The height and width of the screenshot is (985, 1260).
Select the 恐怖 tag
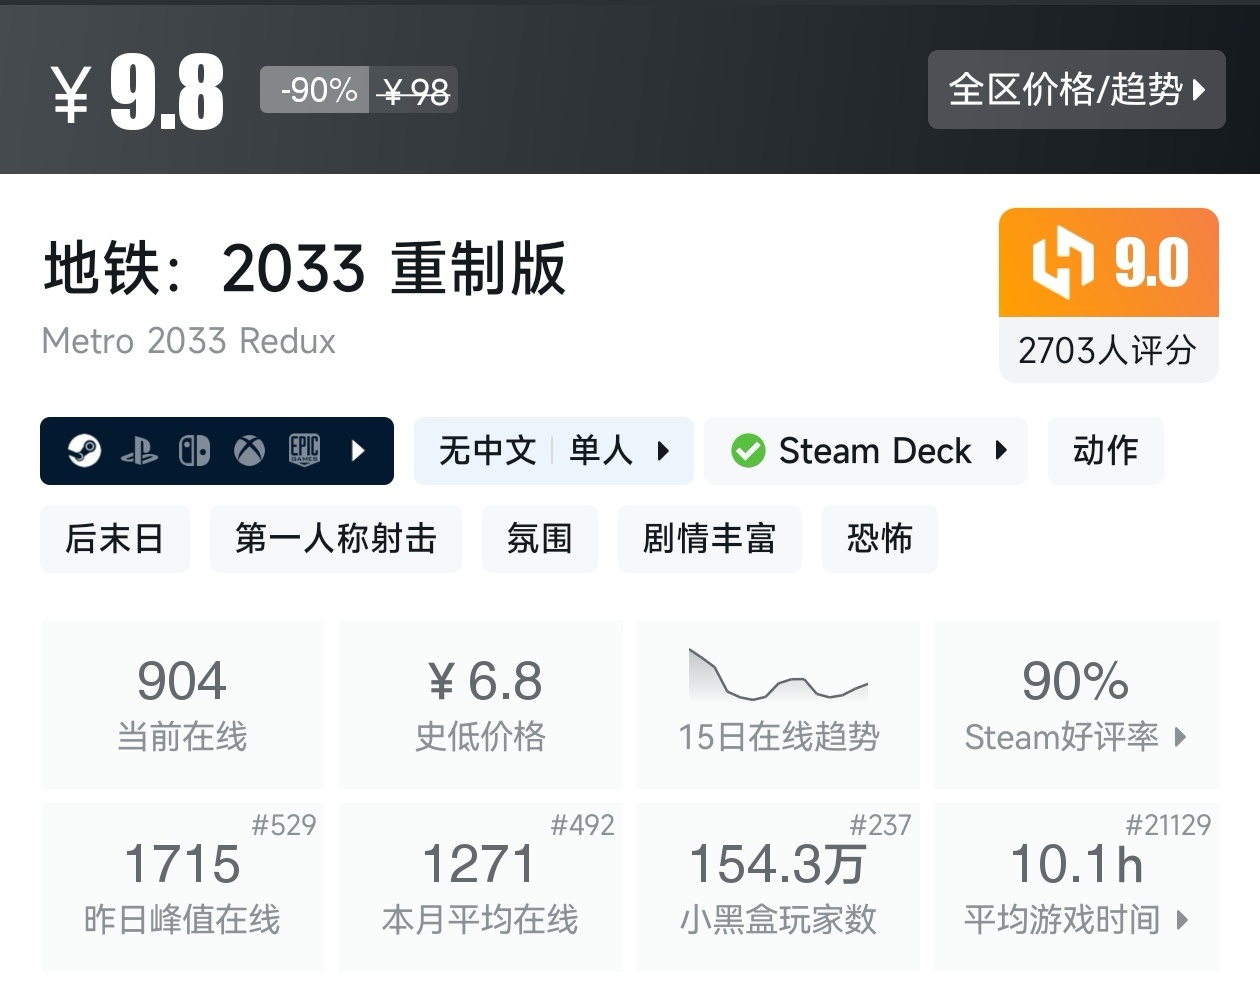tap(879, 539)
